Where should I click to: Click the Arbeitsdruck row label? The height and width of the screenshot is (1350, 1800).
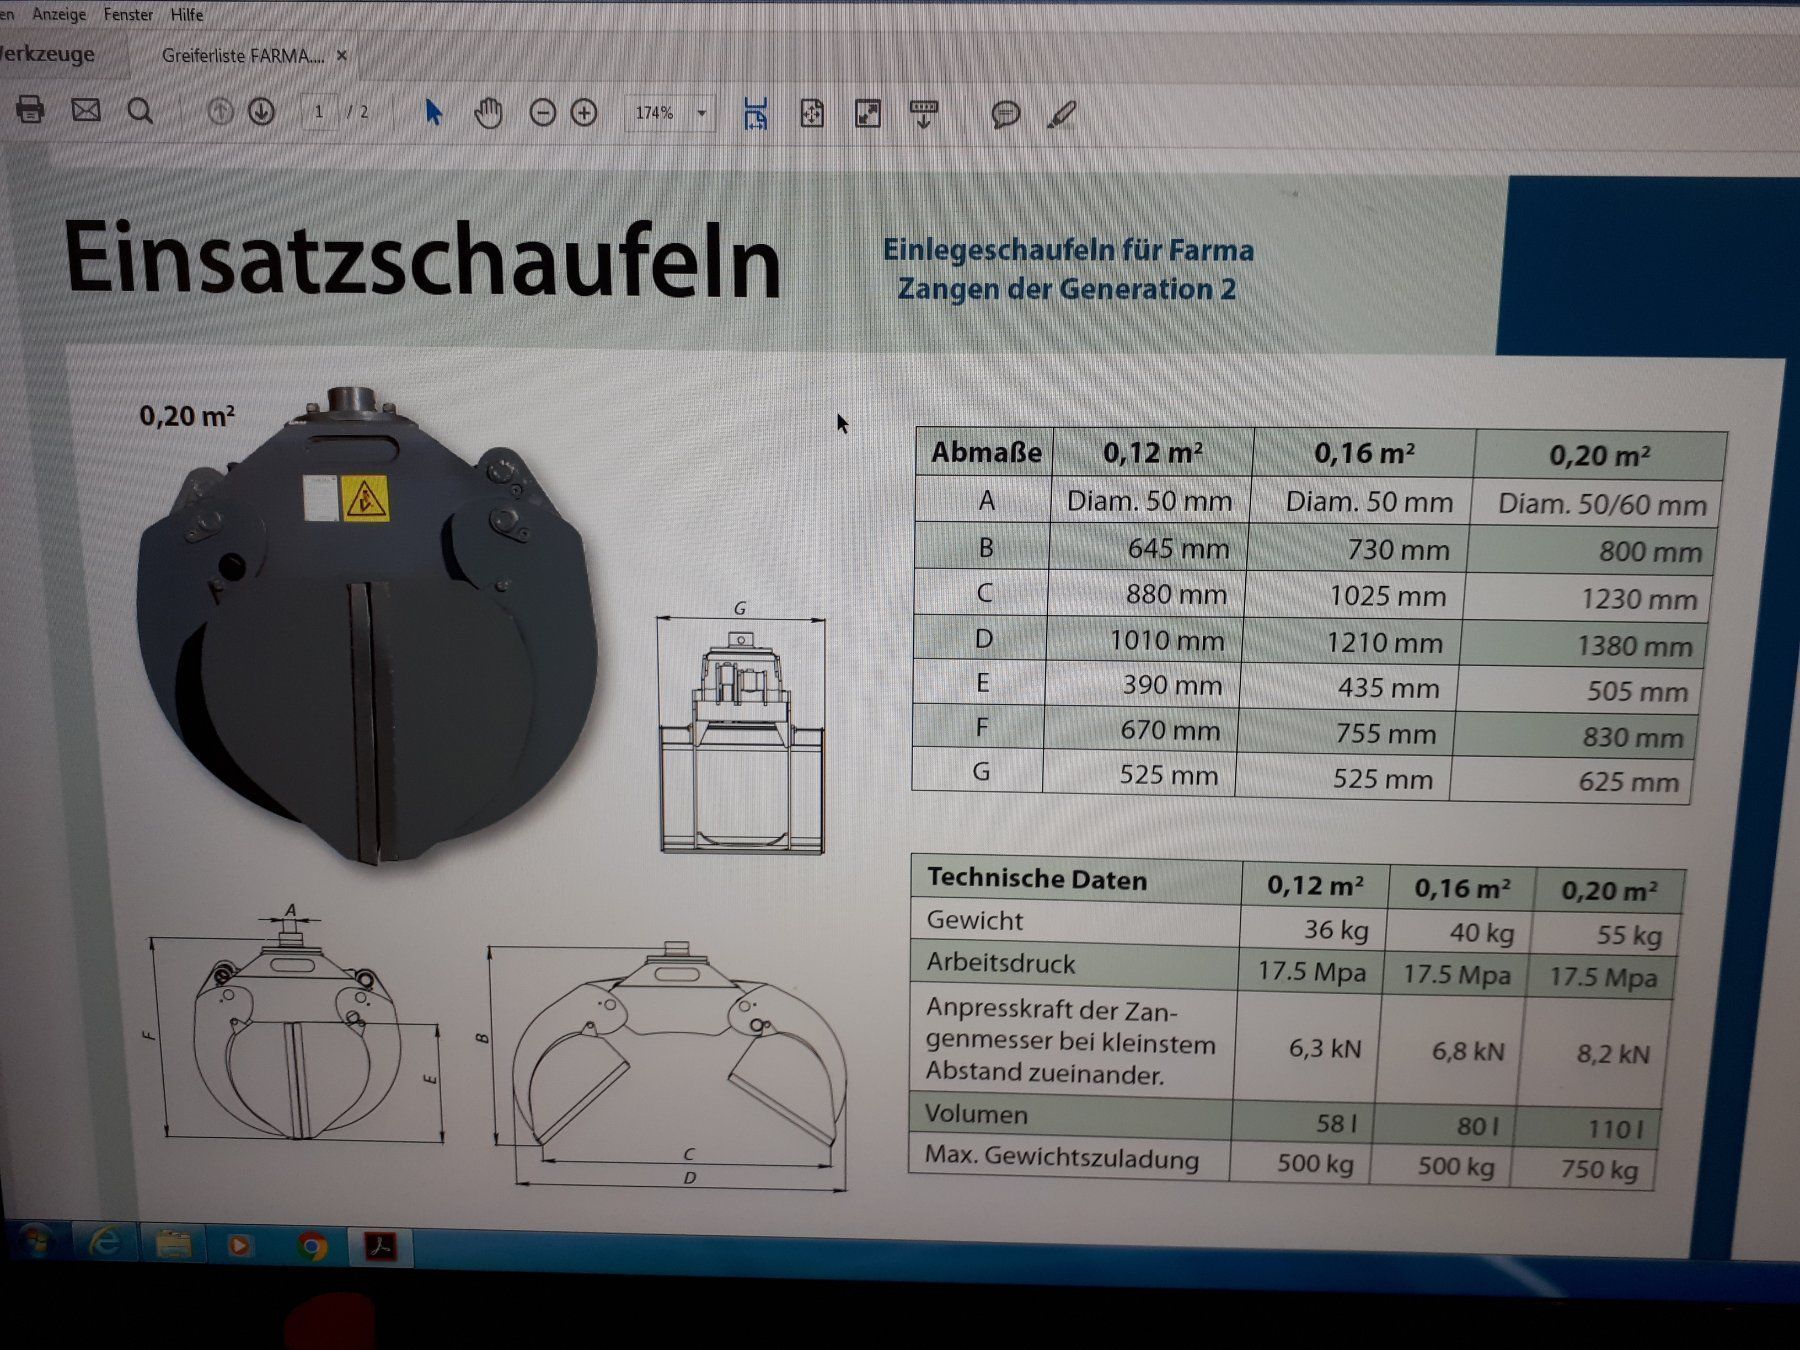[1001, 963]
